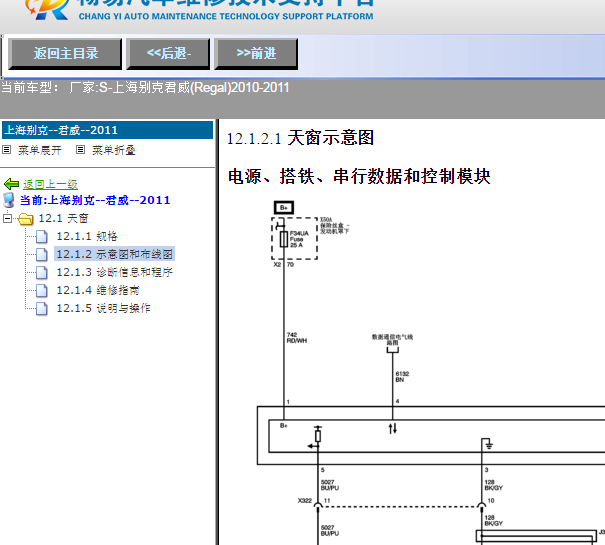Screen dimensions: 605x545
Task: Go back with the <<后退- button
Action: pos(168,54)
